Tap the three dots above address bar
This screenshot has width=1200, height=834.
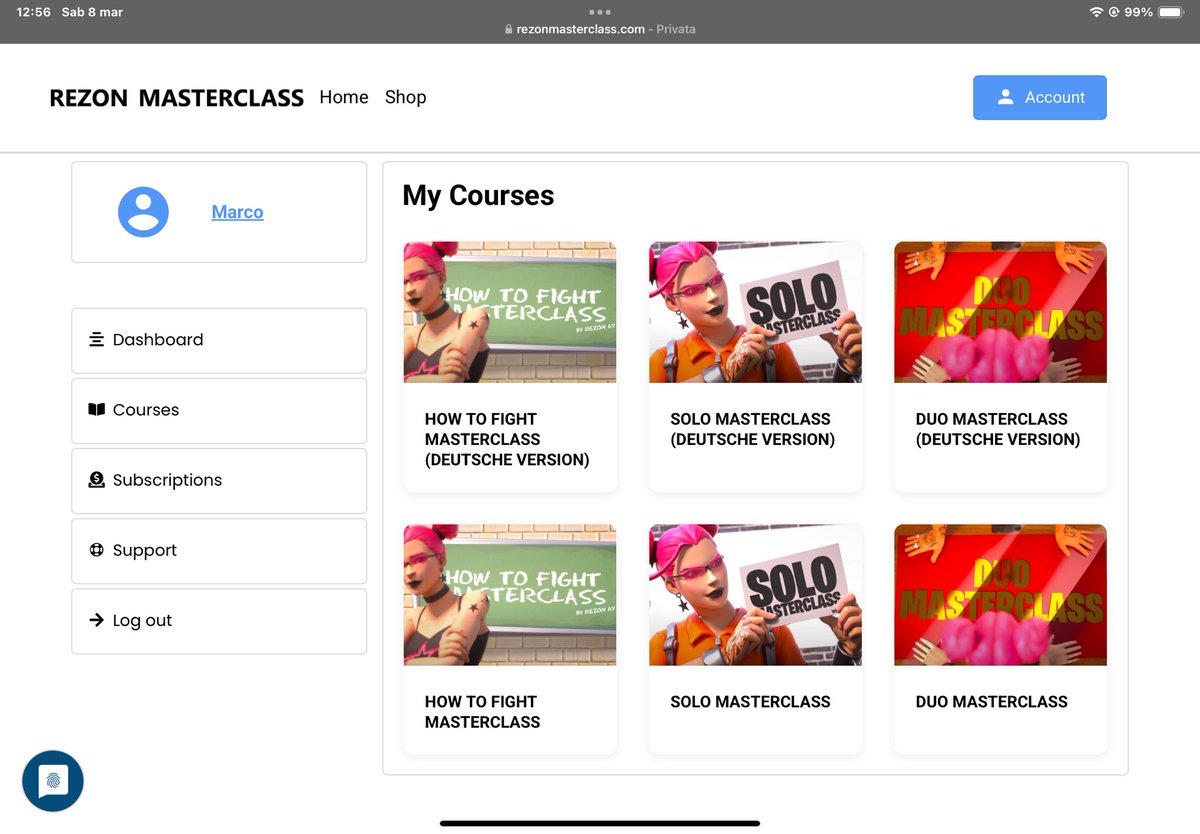point(600,12)
